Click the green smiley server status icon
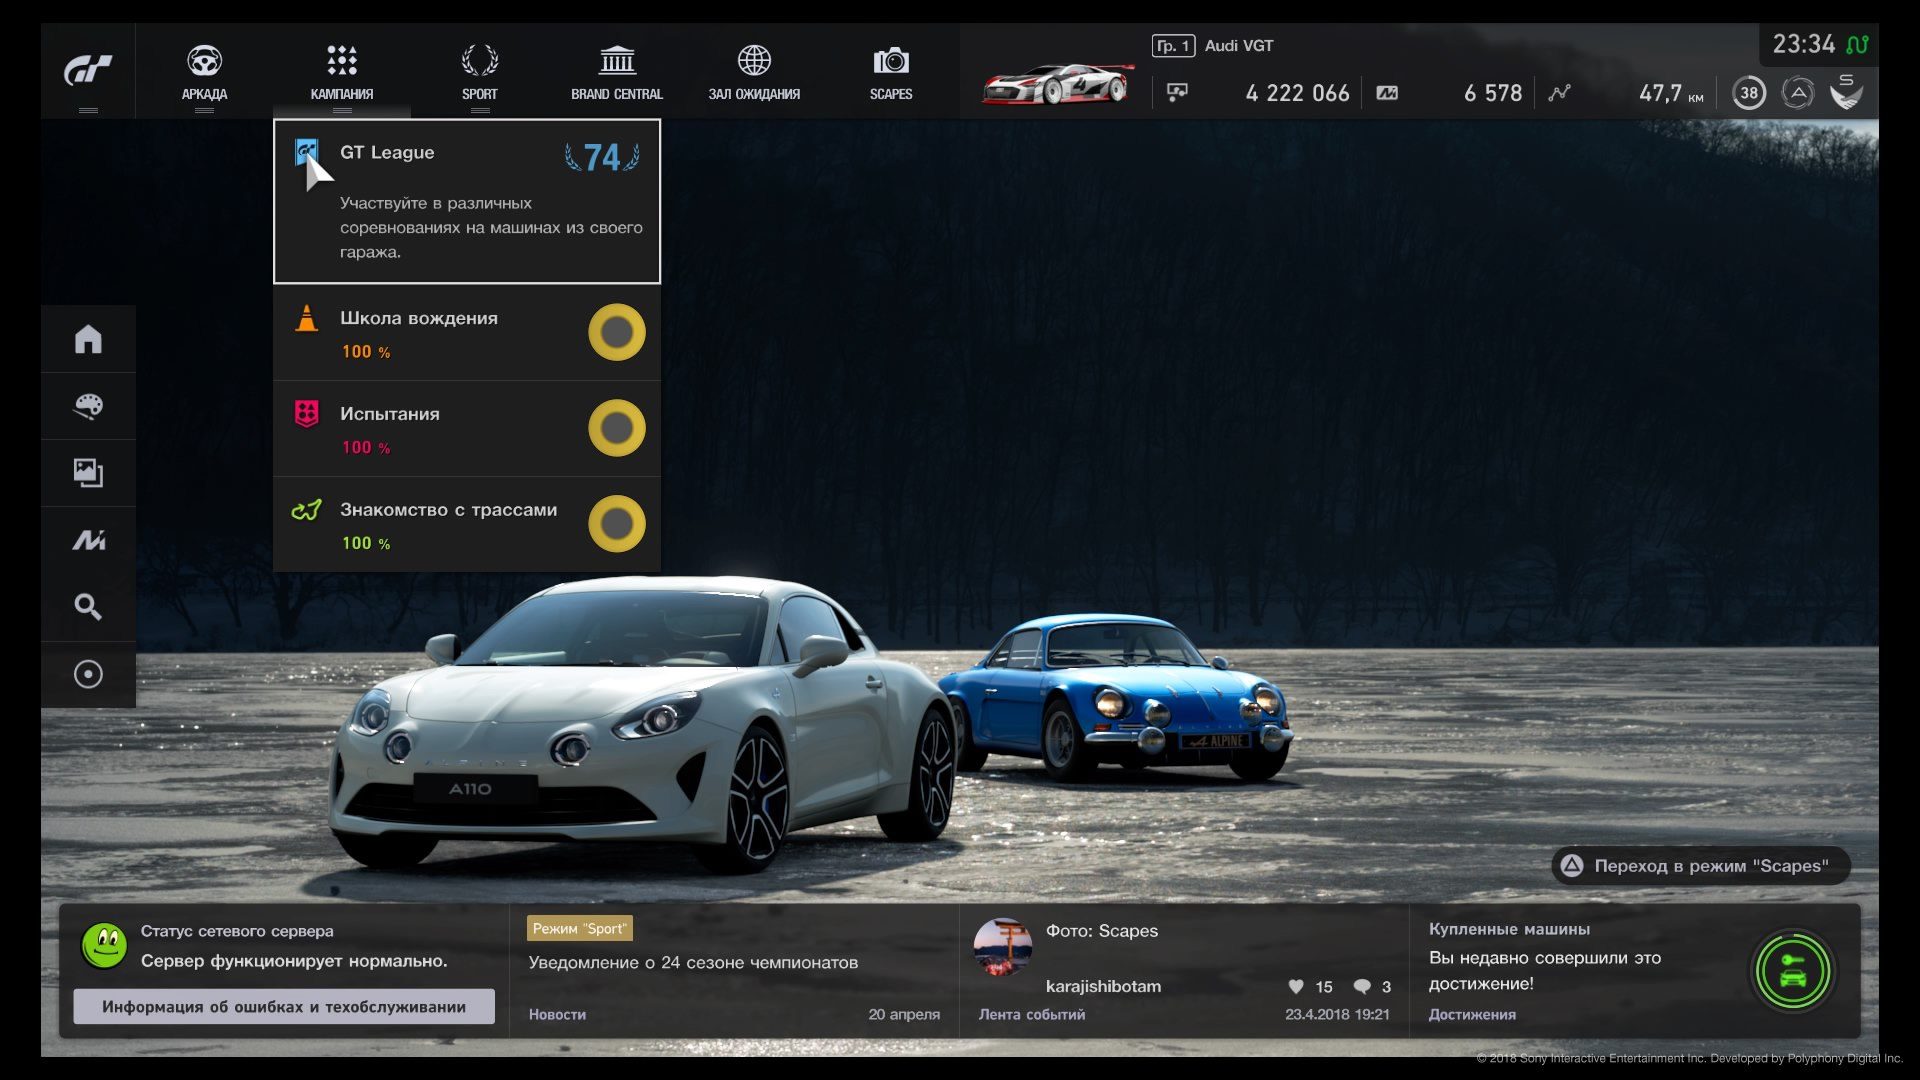 click(104, 946)
